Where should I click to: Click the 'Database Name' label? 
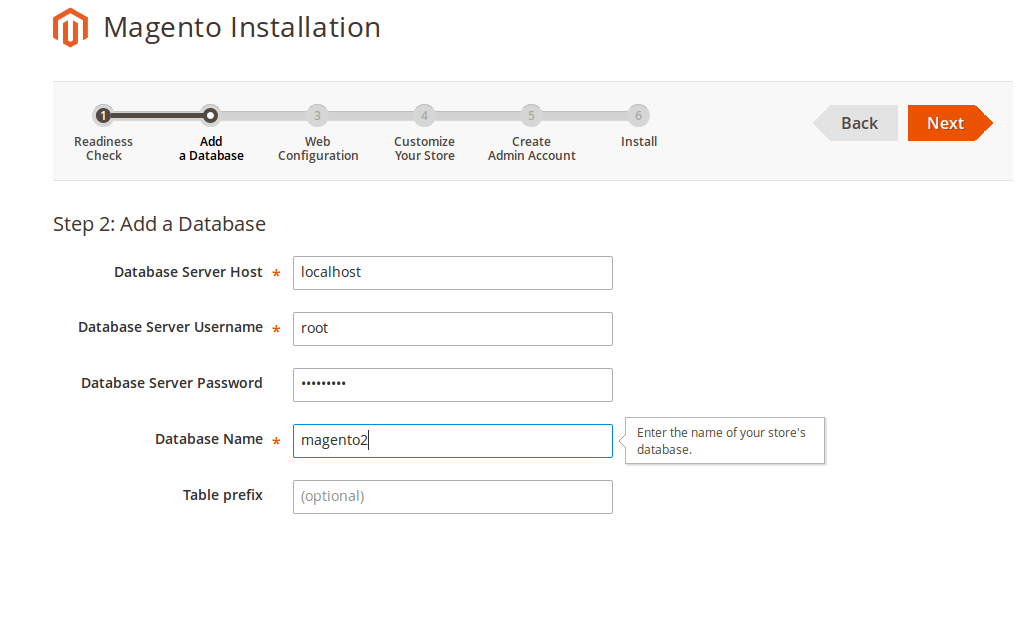(209, 439)
